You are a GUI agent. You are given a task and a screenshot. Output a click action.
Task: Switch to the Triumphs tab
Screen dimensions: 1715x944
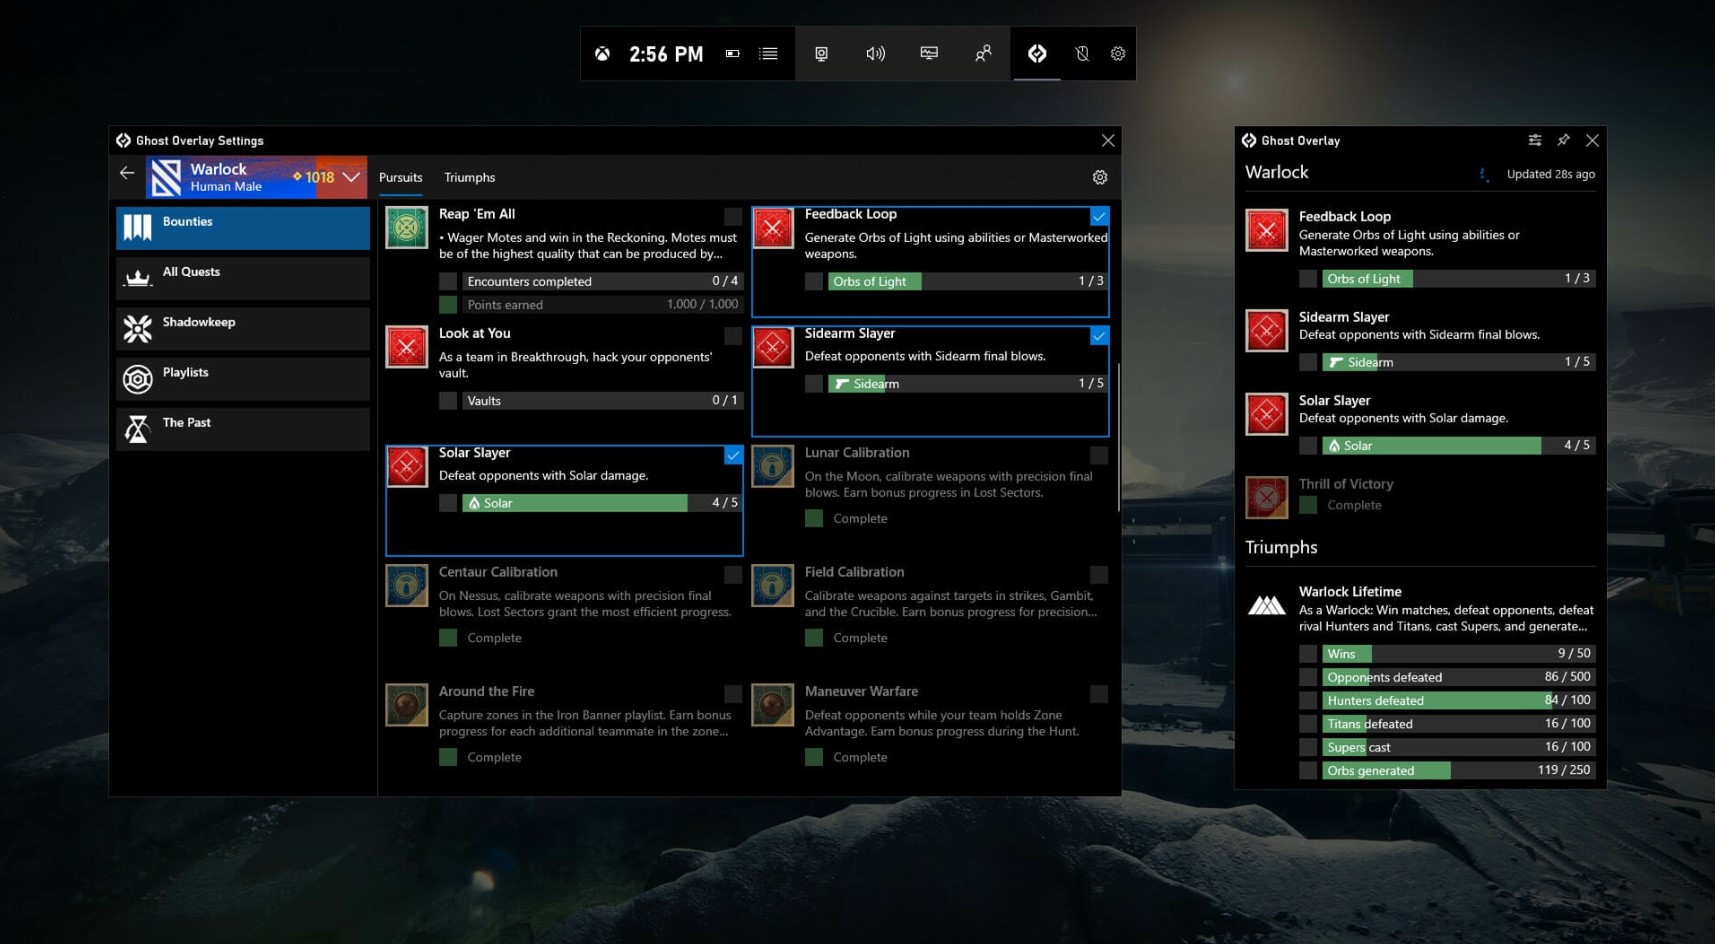coord(469,177)
